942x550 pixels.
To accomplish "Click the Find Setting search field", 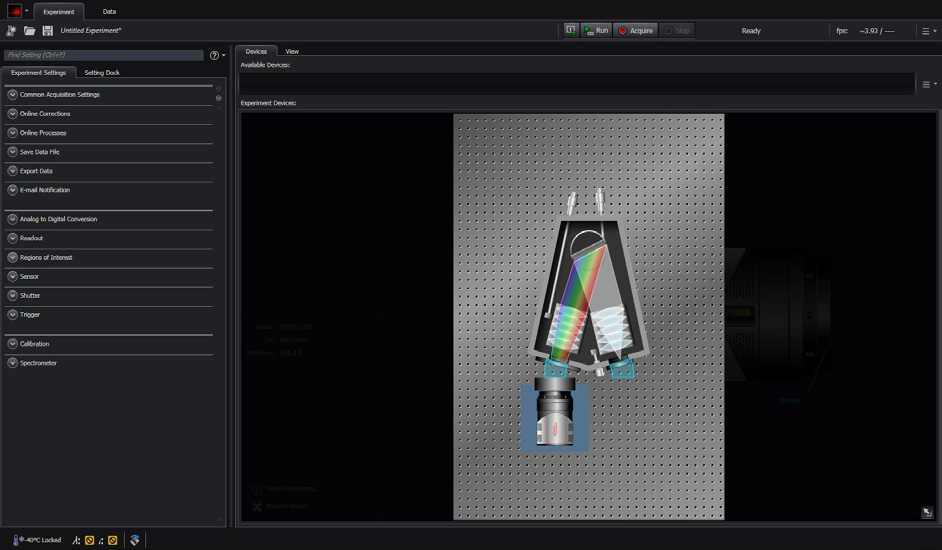I will 103,55.
